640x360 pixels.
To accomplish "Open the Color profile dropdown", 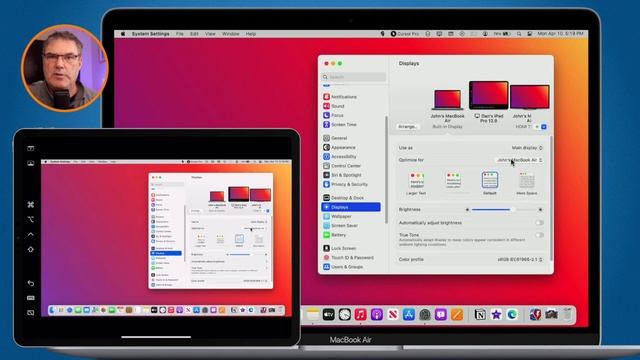I will [x=520, y=260].
